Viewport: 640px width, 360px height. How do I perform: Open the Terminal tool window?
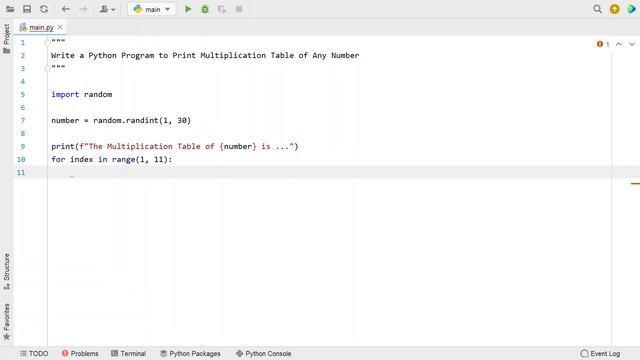click(x=129, y=353)
